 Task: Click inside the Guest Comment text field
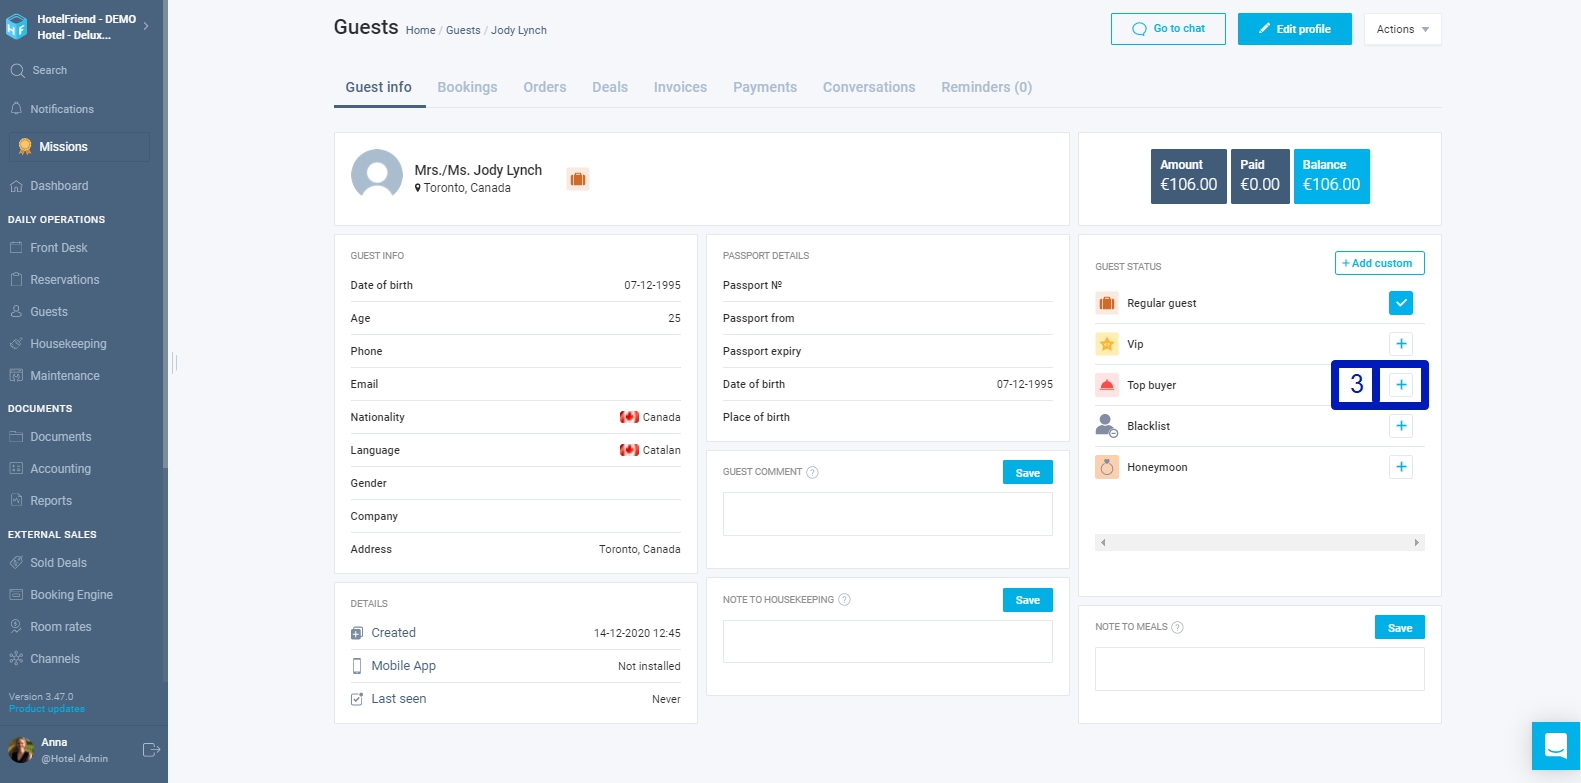pyautogui.click(x=888, y=514)
